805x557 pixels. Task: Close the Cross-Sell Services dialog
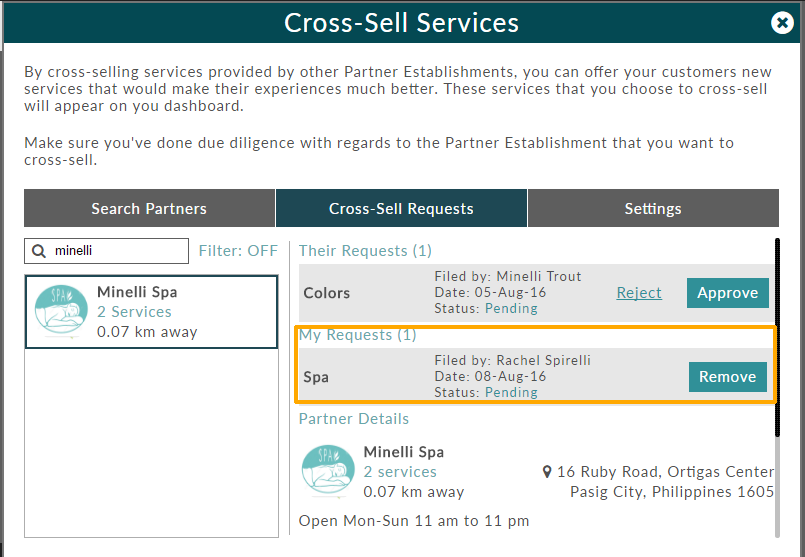pyautogui.click(x=782, y=23)
